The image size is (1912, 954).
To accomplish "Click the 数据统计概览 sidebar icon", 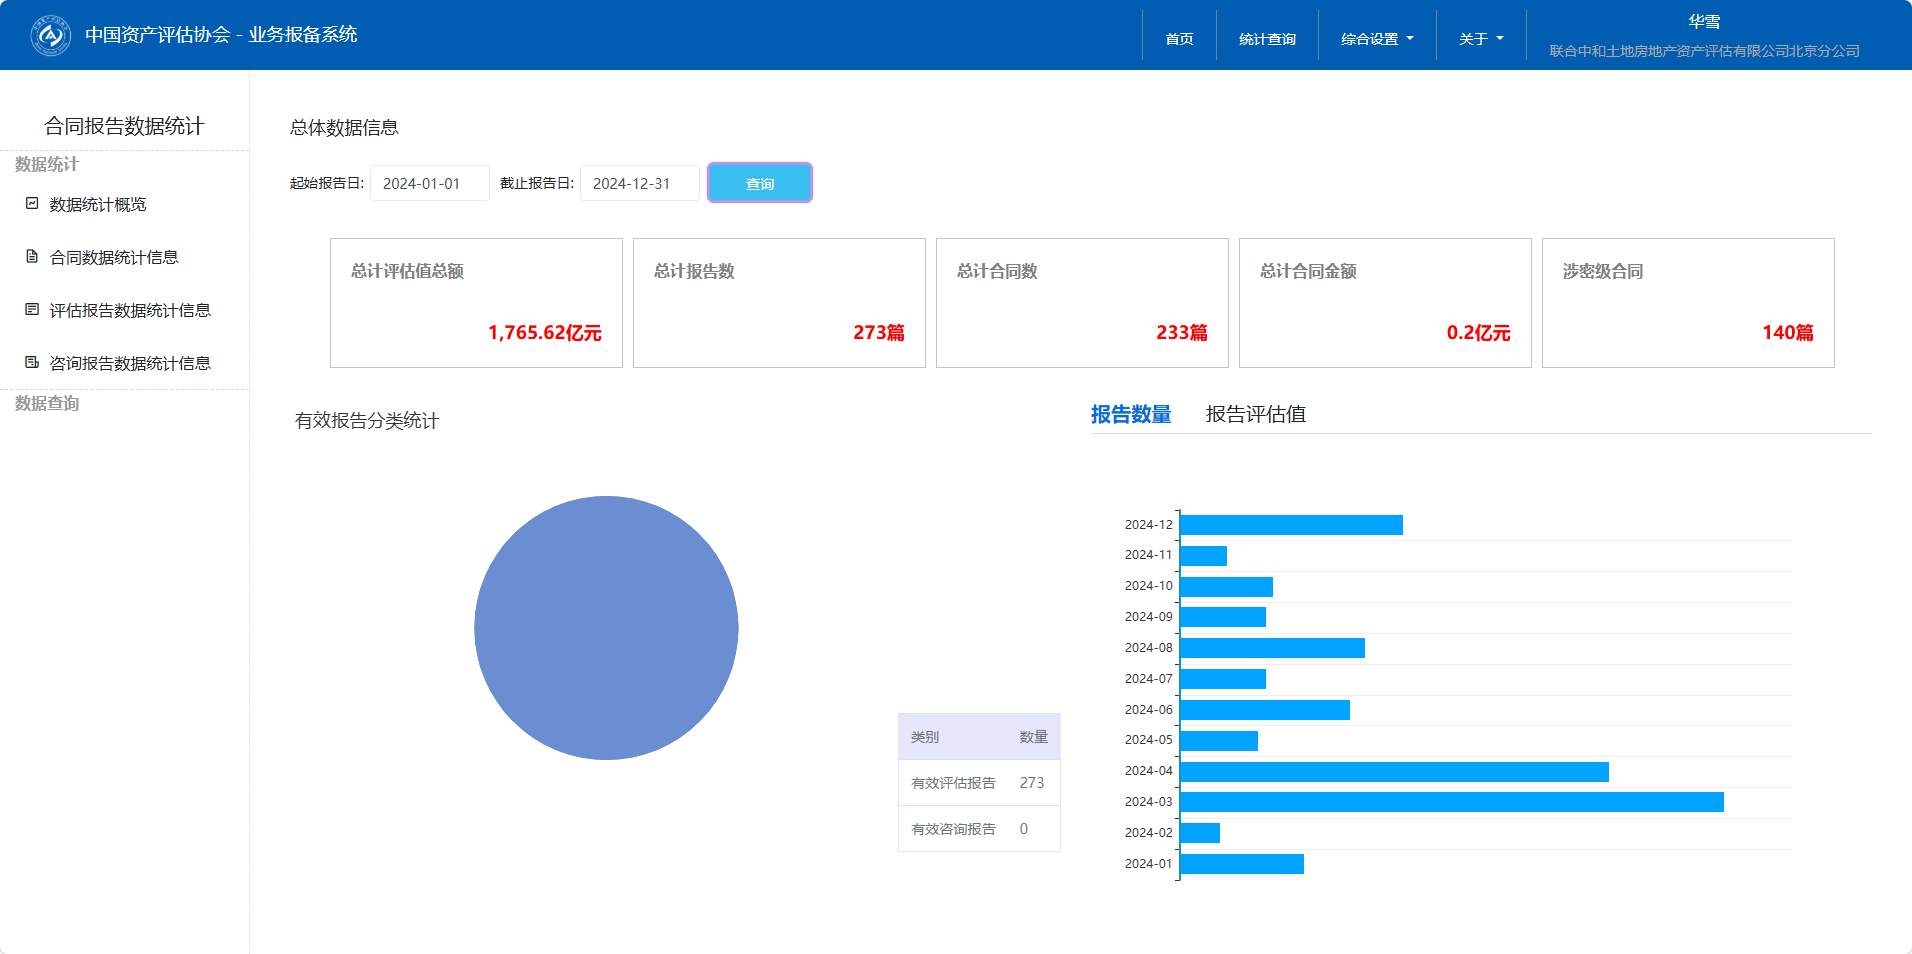I will pos(32,204).
